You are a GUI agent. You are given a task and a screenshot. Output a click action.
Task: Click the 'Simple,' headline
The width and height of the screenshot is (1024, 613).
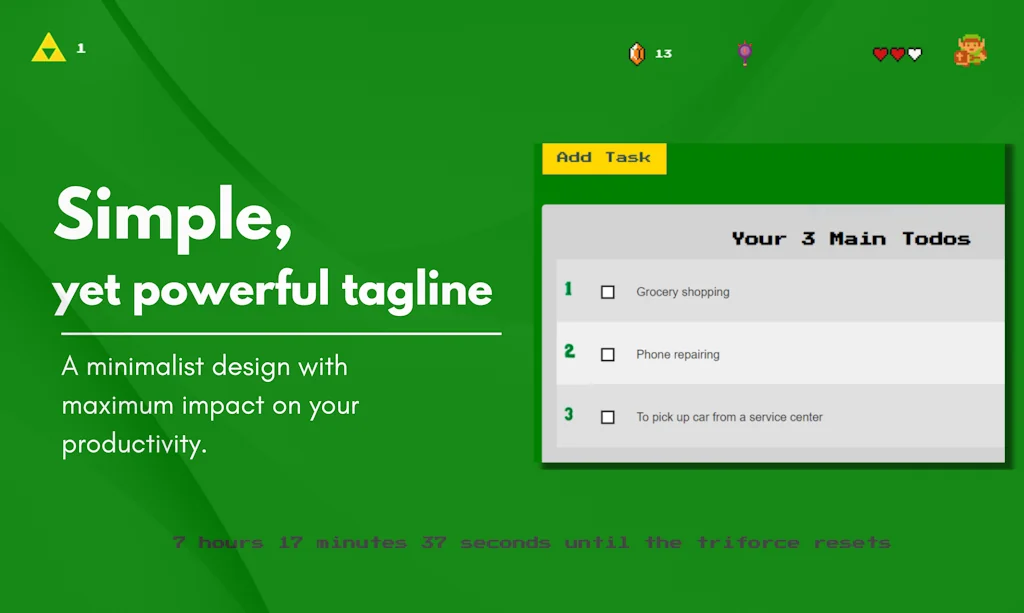[x=173, y=217]
